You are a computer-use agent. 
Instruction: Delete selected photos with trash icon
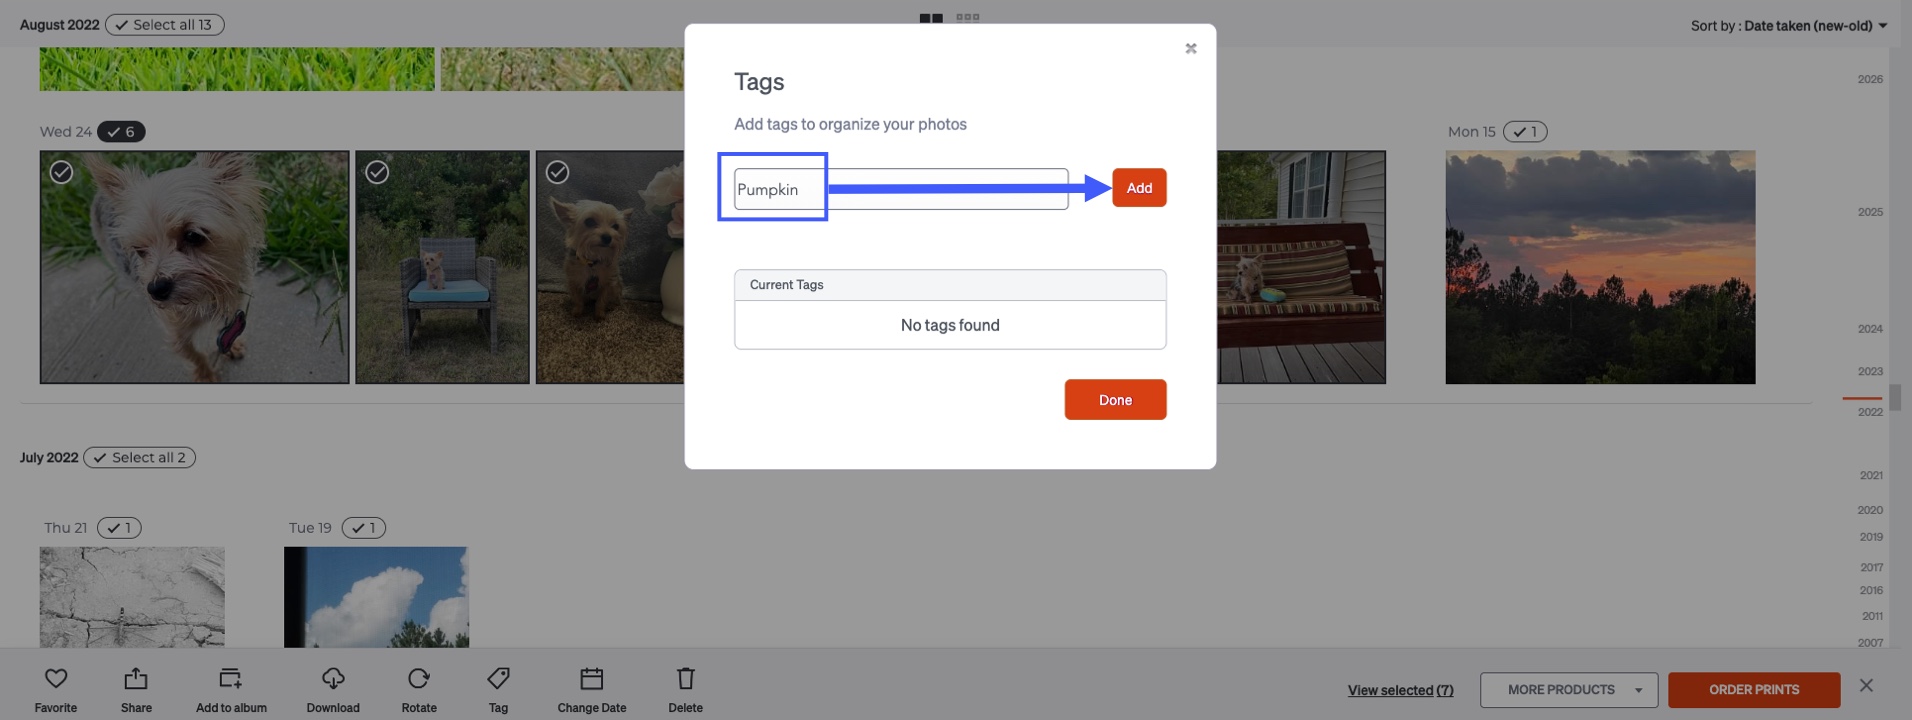(685, 679)
